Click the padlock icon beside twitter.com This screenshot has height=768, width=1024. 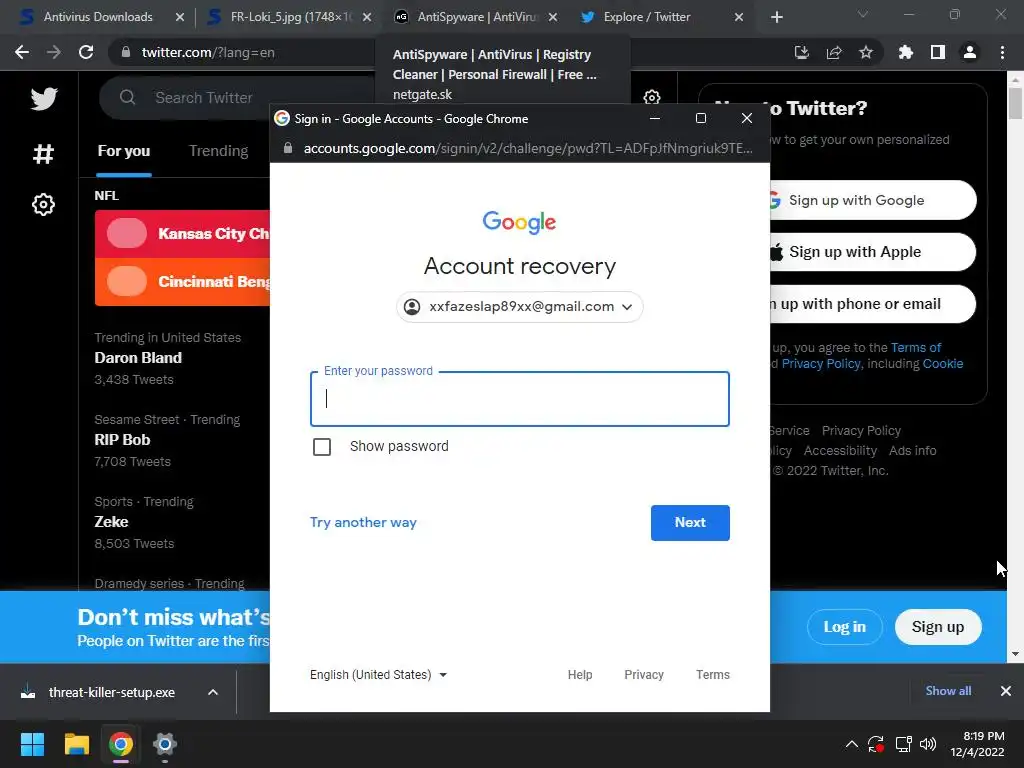coord(126,52)
